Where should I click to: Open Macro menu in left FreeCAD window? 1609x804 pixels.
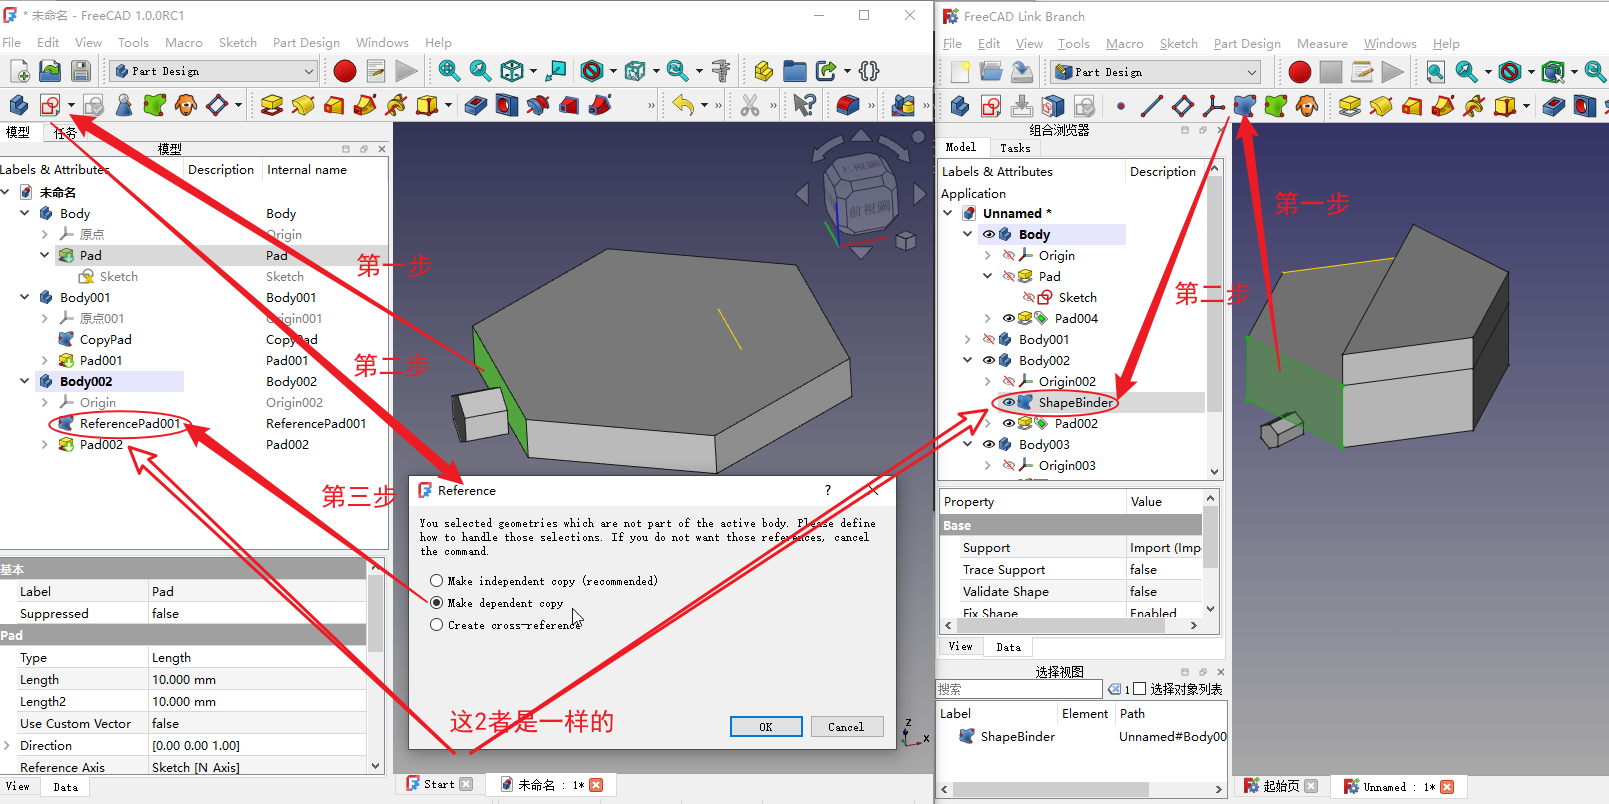point(184,42)
